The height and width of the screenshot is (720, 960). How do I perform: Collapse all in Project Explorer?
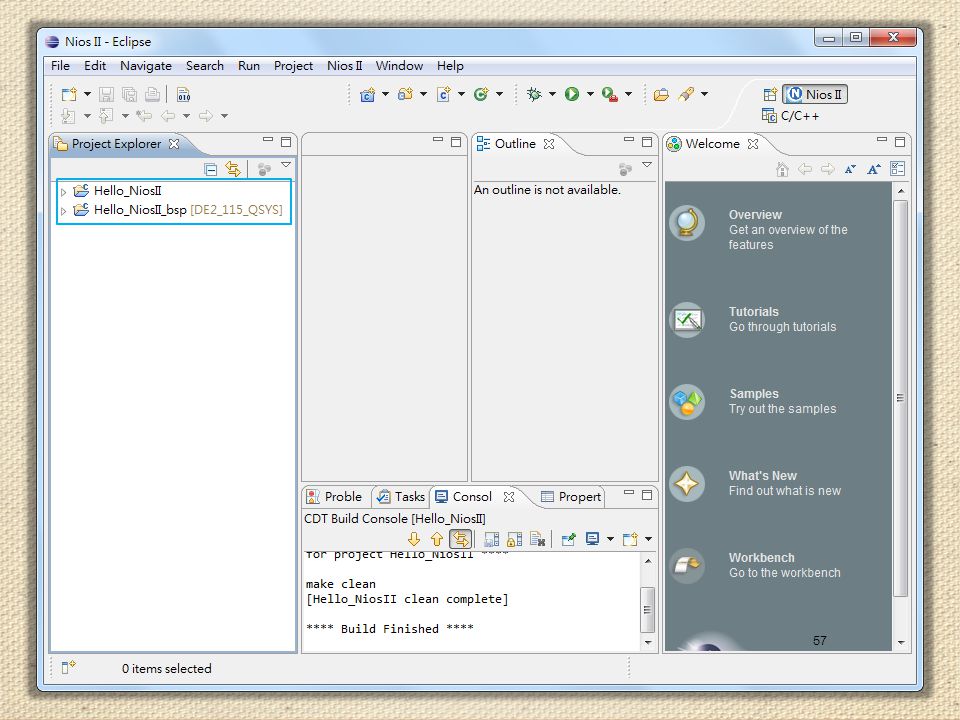[211, 170]
